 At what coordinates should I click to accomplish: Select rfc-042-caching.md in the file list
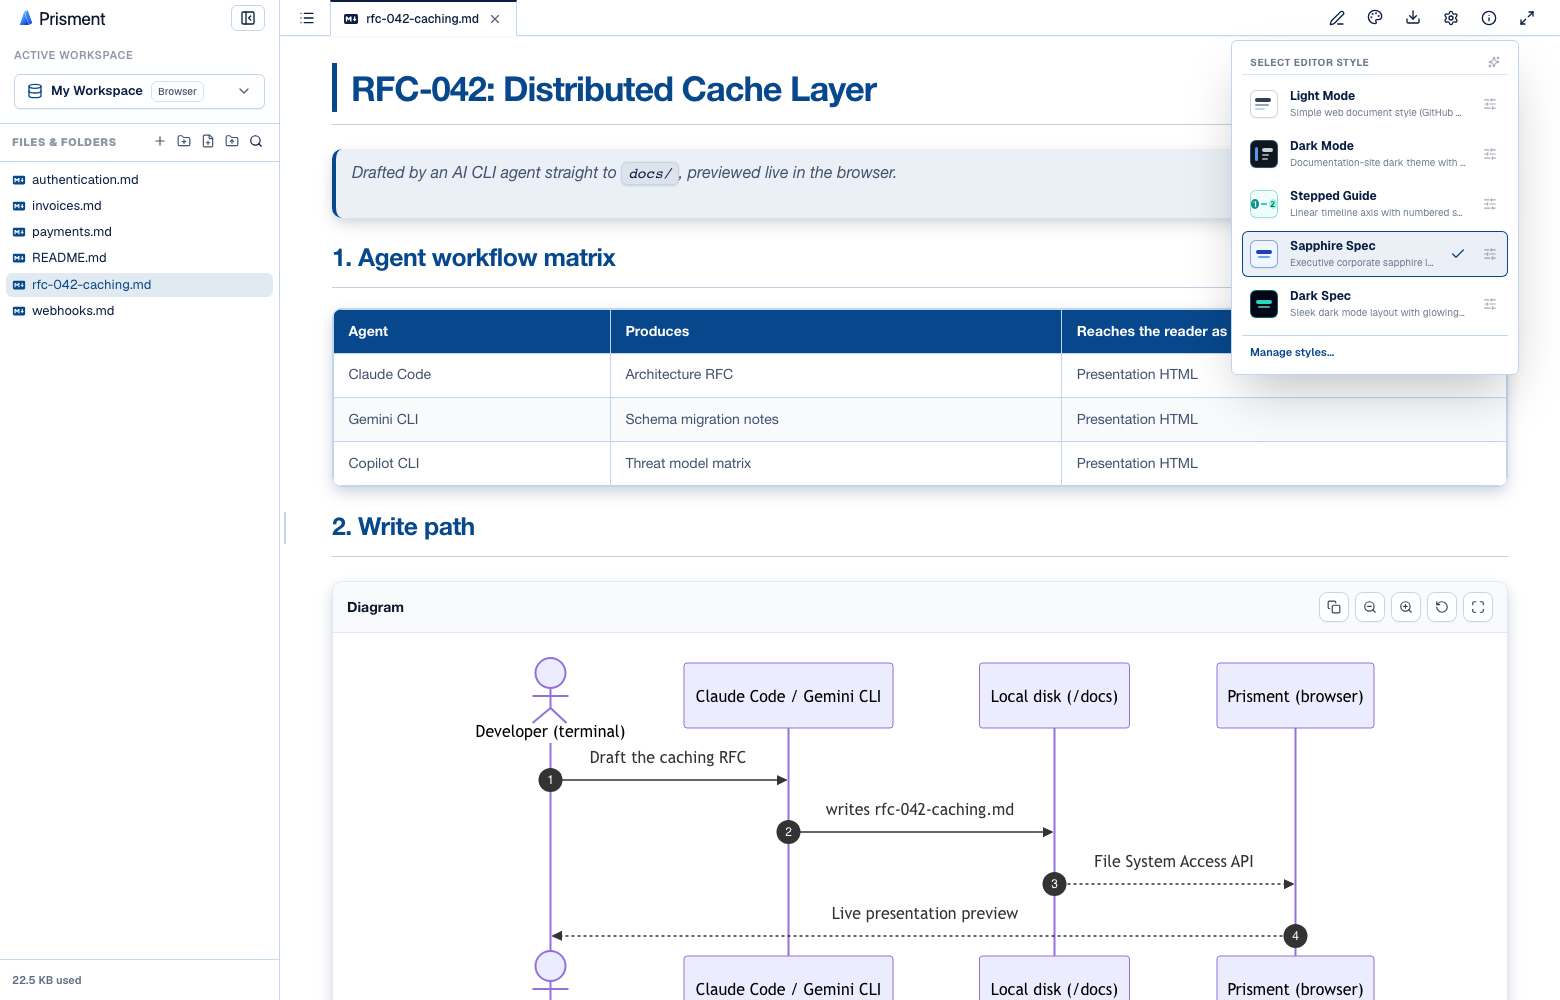(x=139, y=285)
